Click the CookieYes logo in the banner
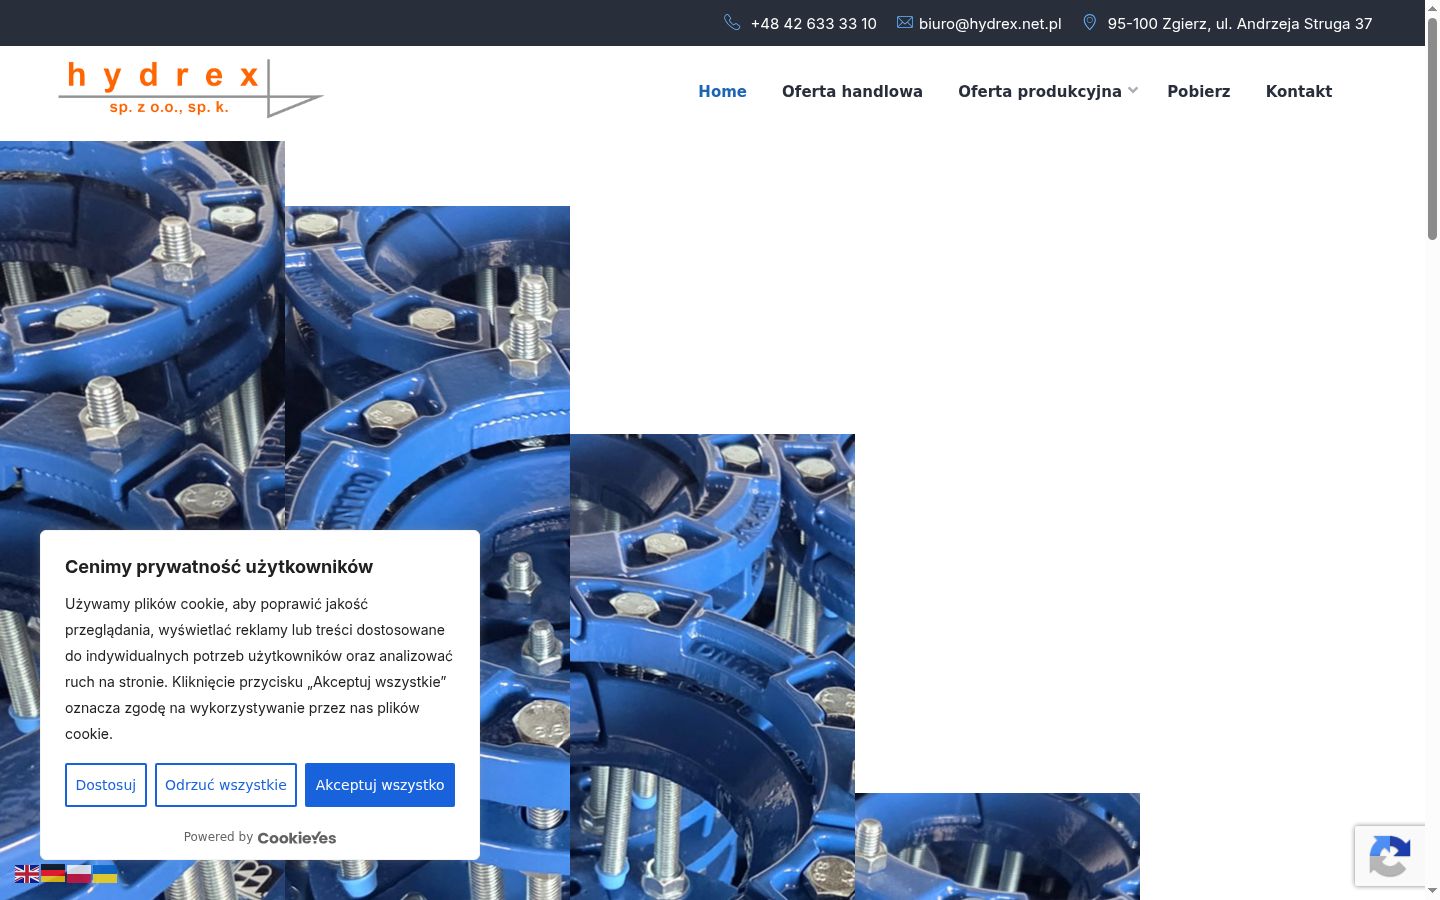1440x900 pixels. [x=297, y=838]
